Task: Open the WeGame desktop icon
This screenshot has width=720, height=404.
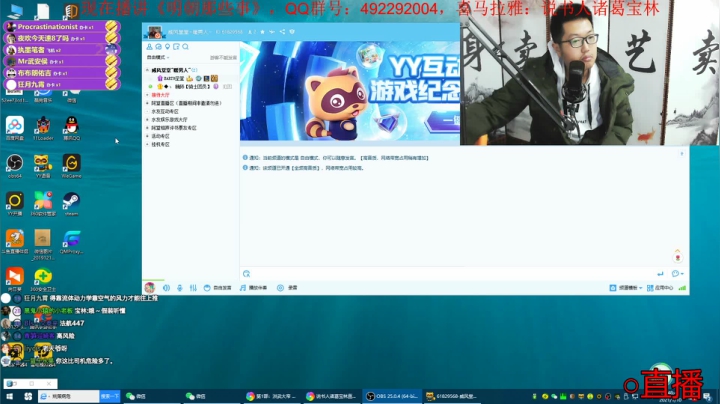Action: pyautogui.click(x=72, y=166)
